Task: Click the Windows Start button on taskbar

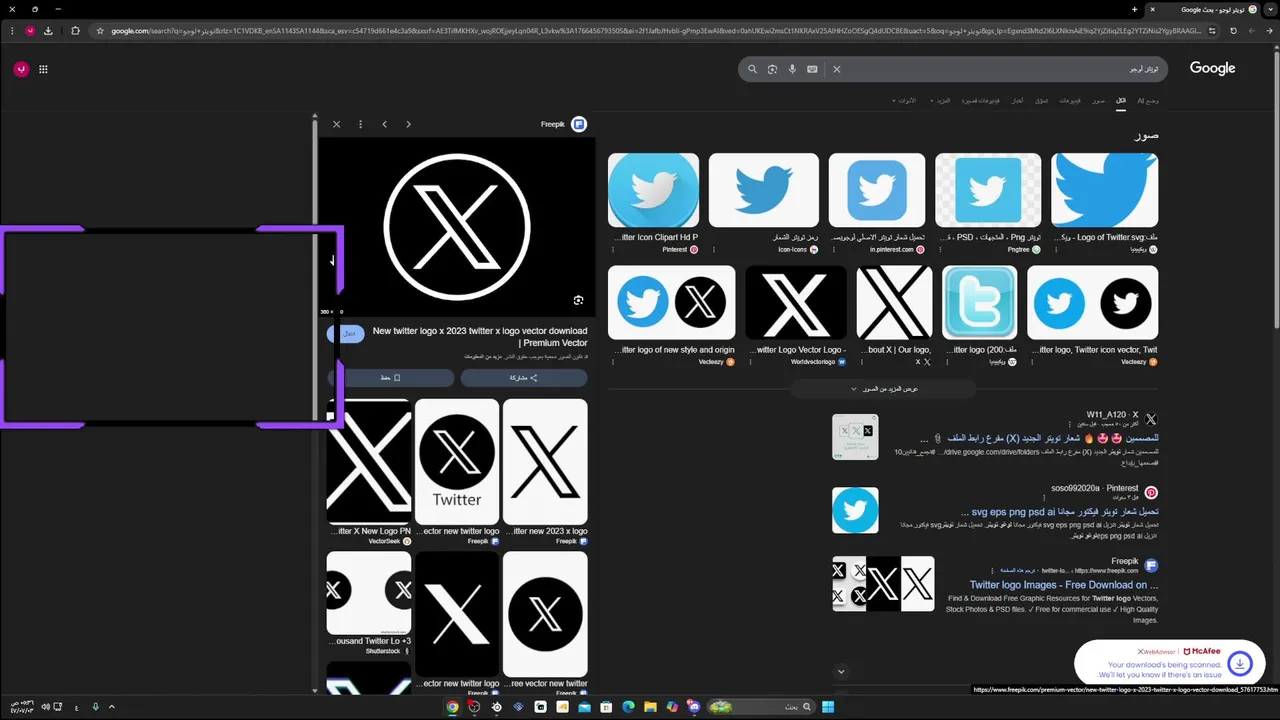Action: (828, 707)
